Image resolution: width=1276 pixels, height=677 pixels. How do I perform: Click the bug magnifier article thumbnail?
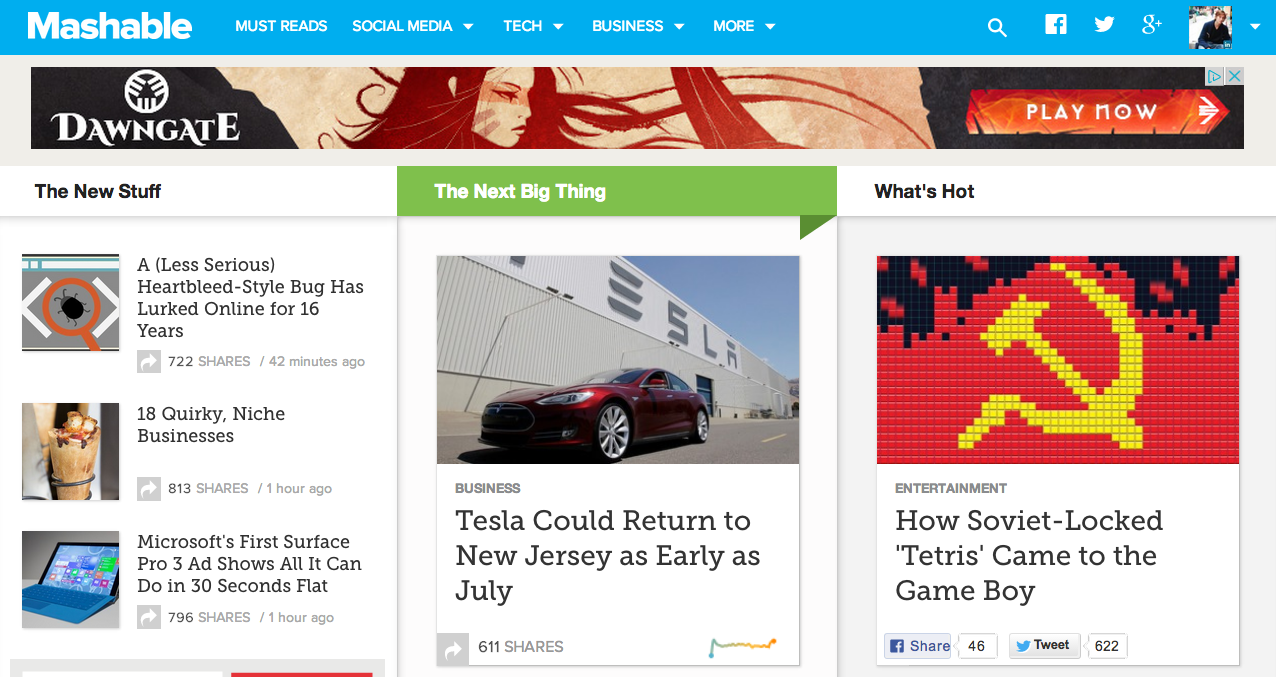click(x=70, y=302)
